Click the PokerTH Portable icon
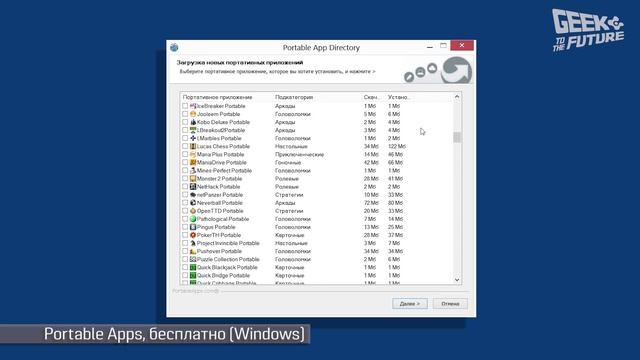This screenshot has width=640, height=360. point(193,236)
